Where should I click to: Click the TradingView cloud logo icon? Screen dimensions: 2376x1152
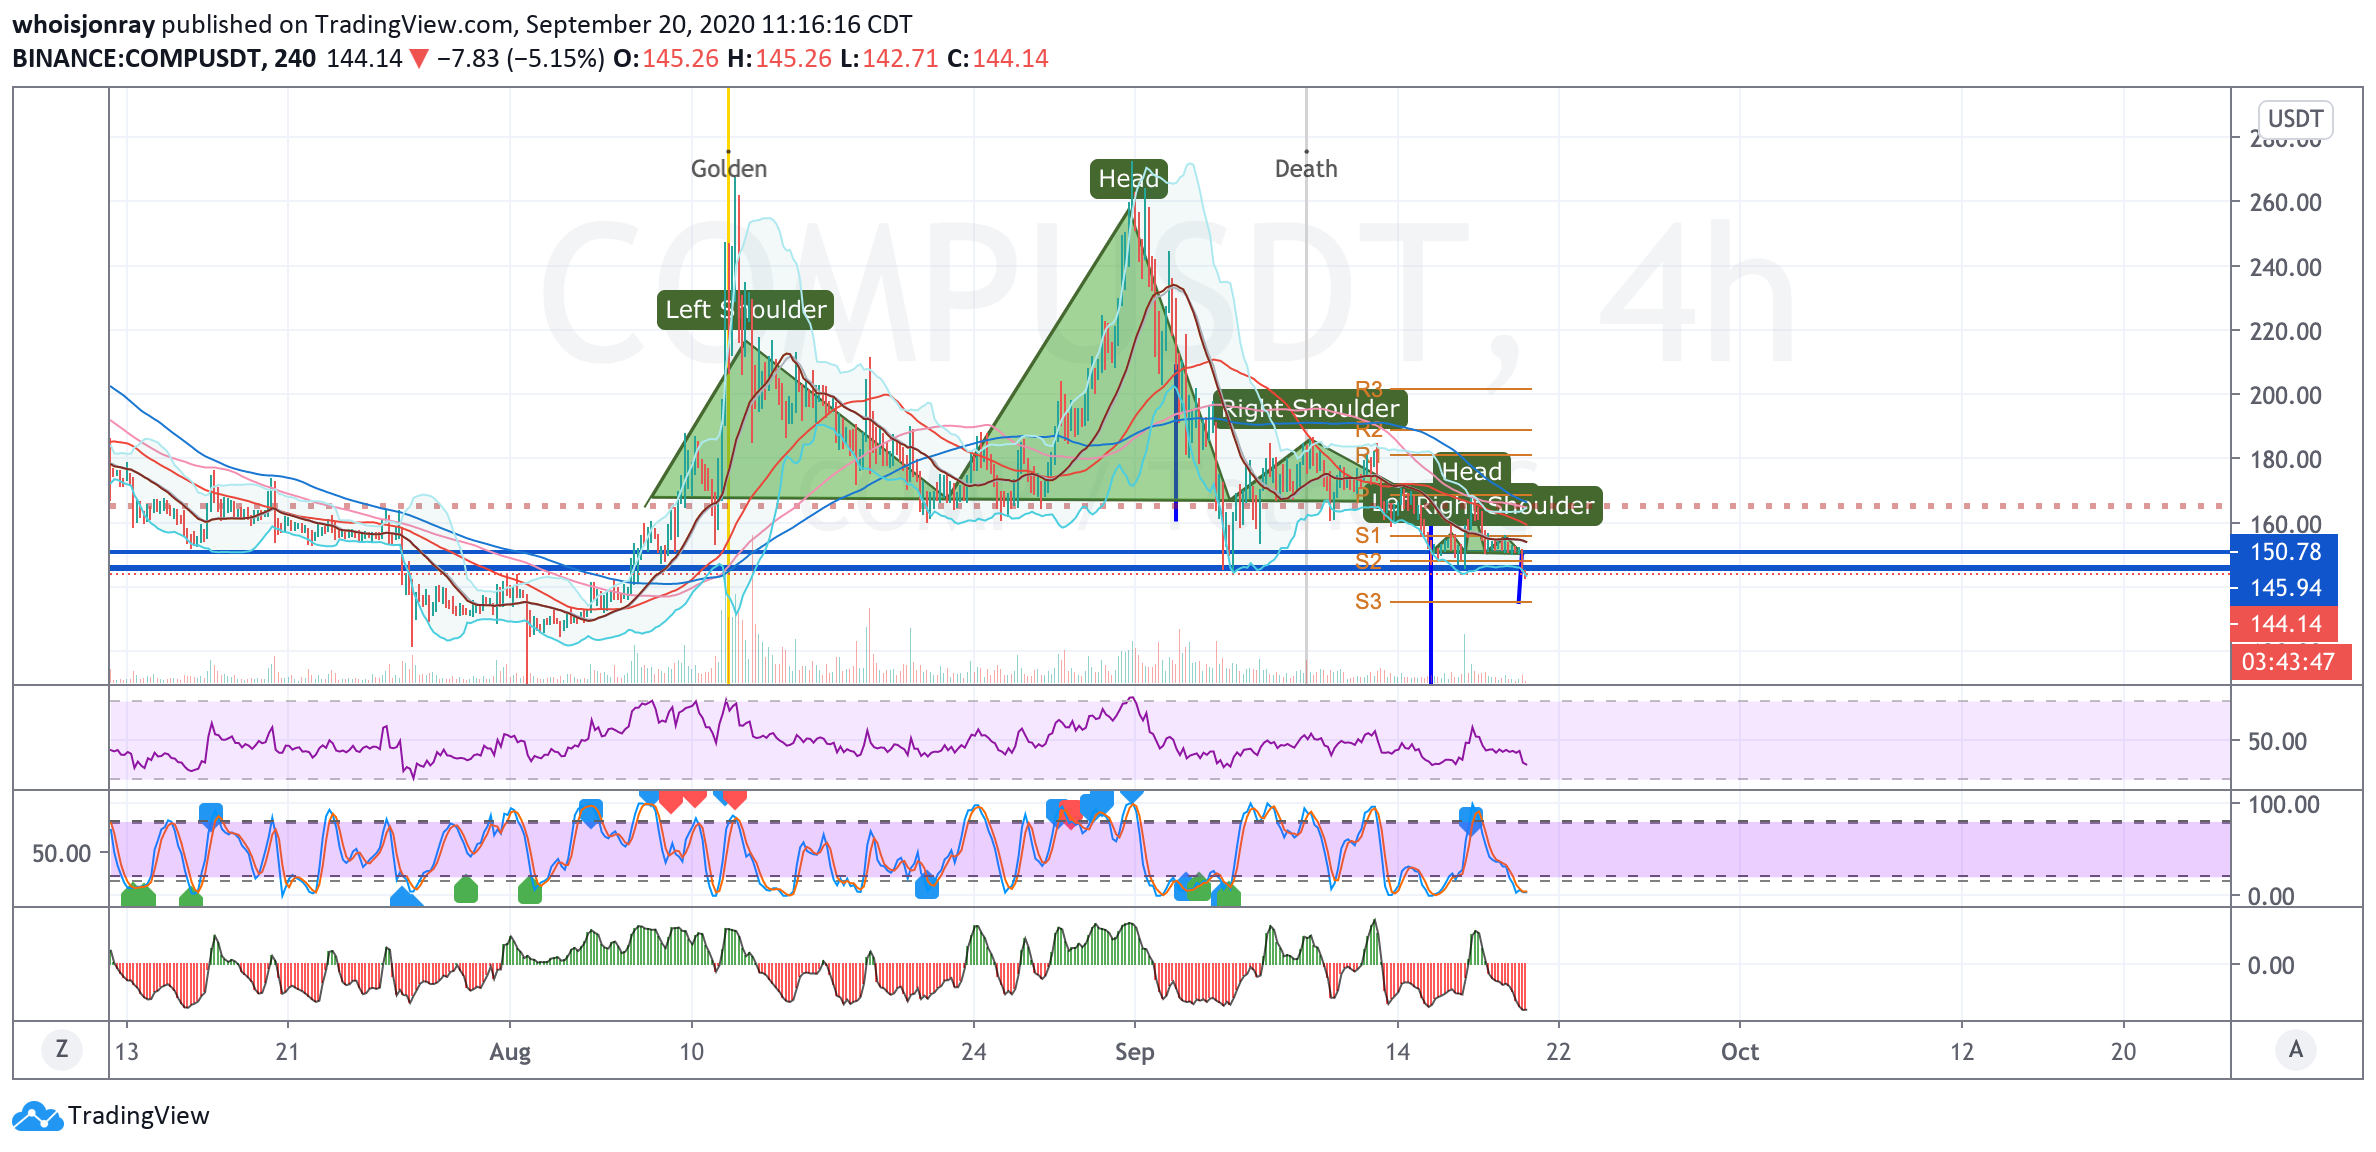point(38,1116)
